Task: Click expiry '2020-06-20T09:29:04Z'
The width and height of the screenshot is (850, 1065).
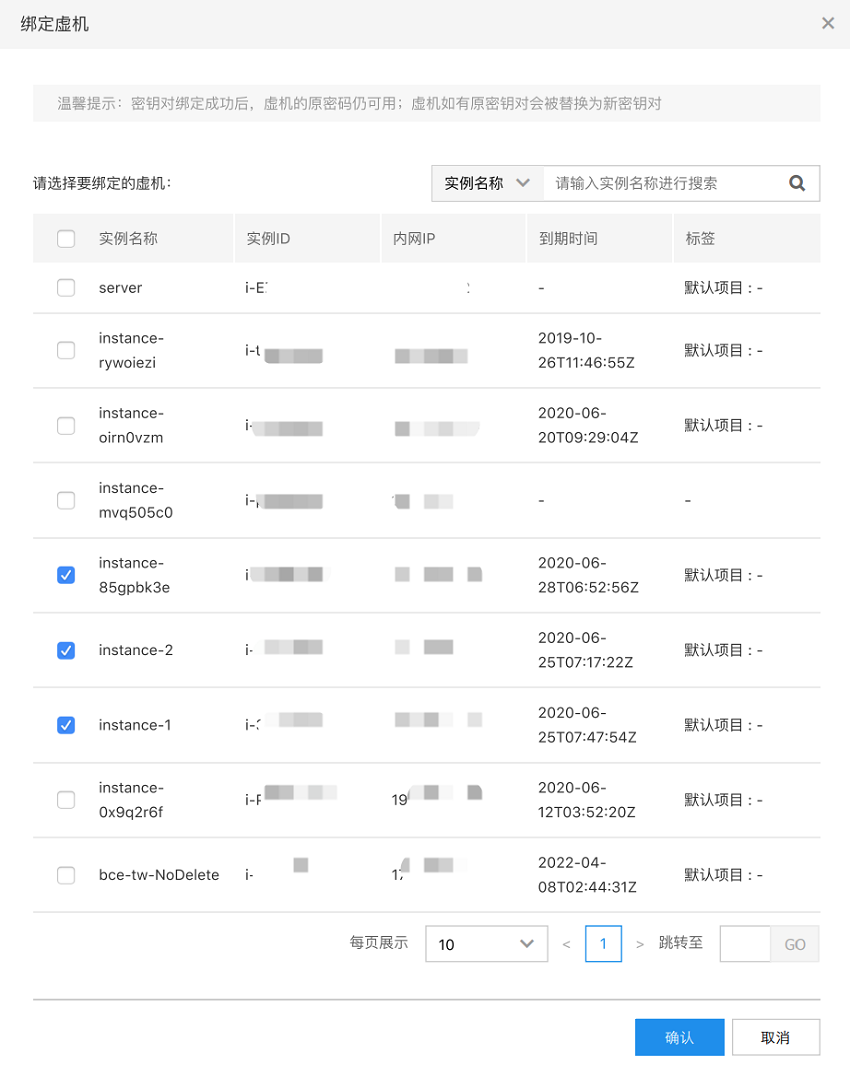Action: (588, 425)
